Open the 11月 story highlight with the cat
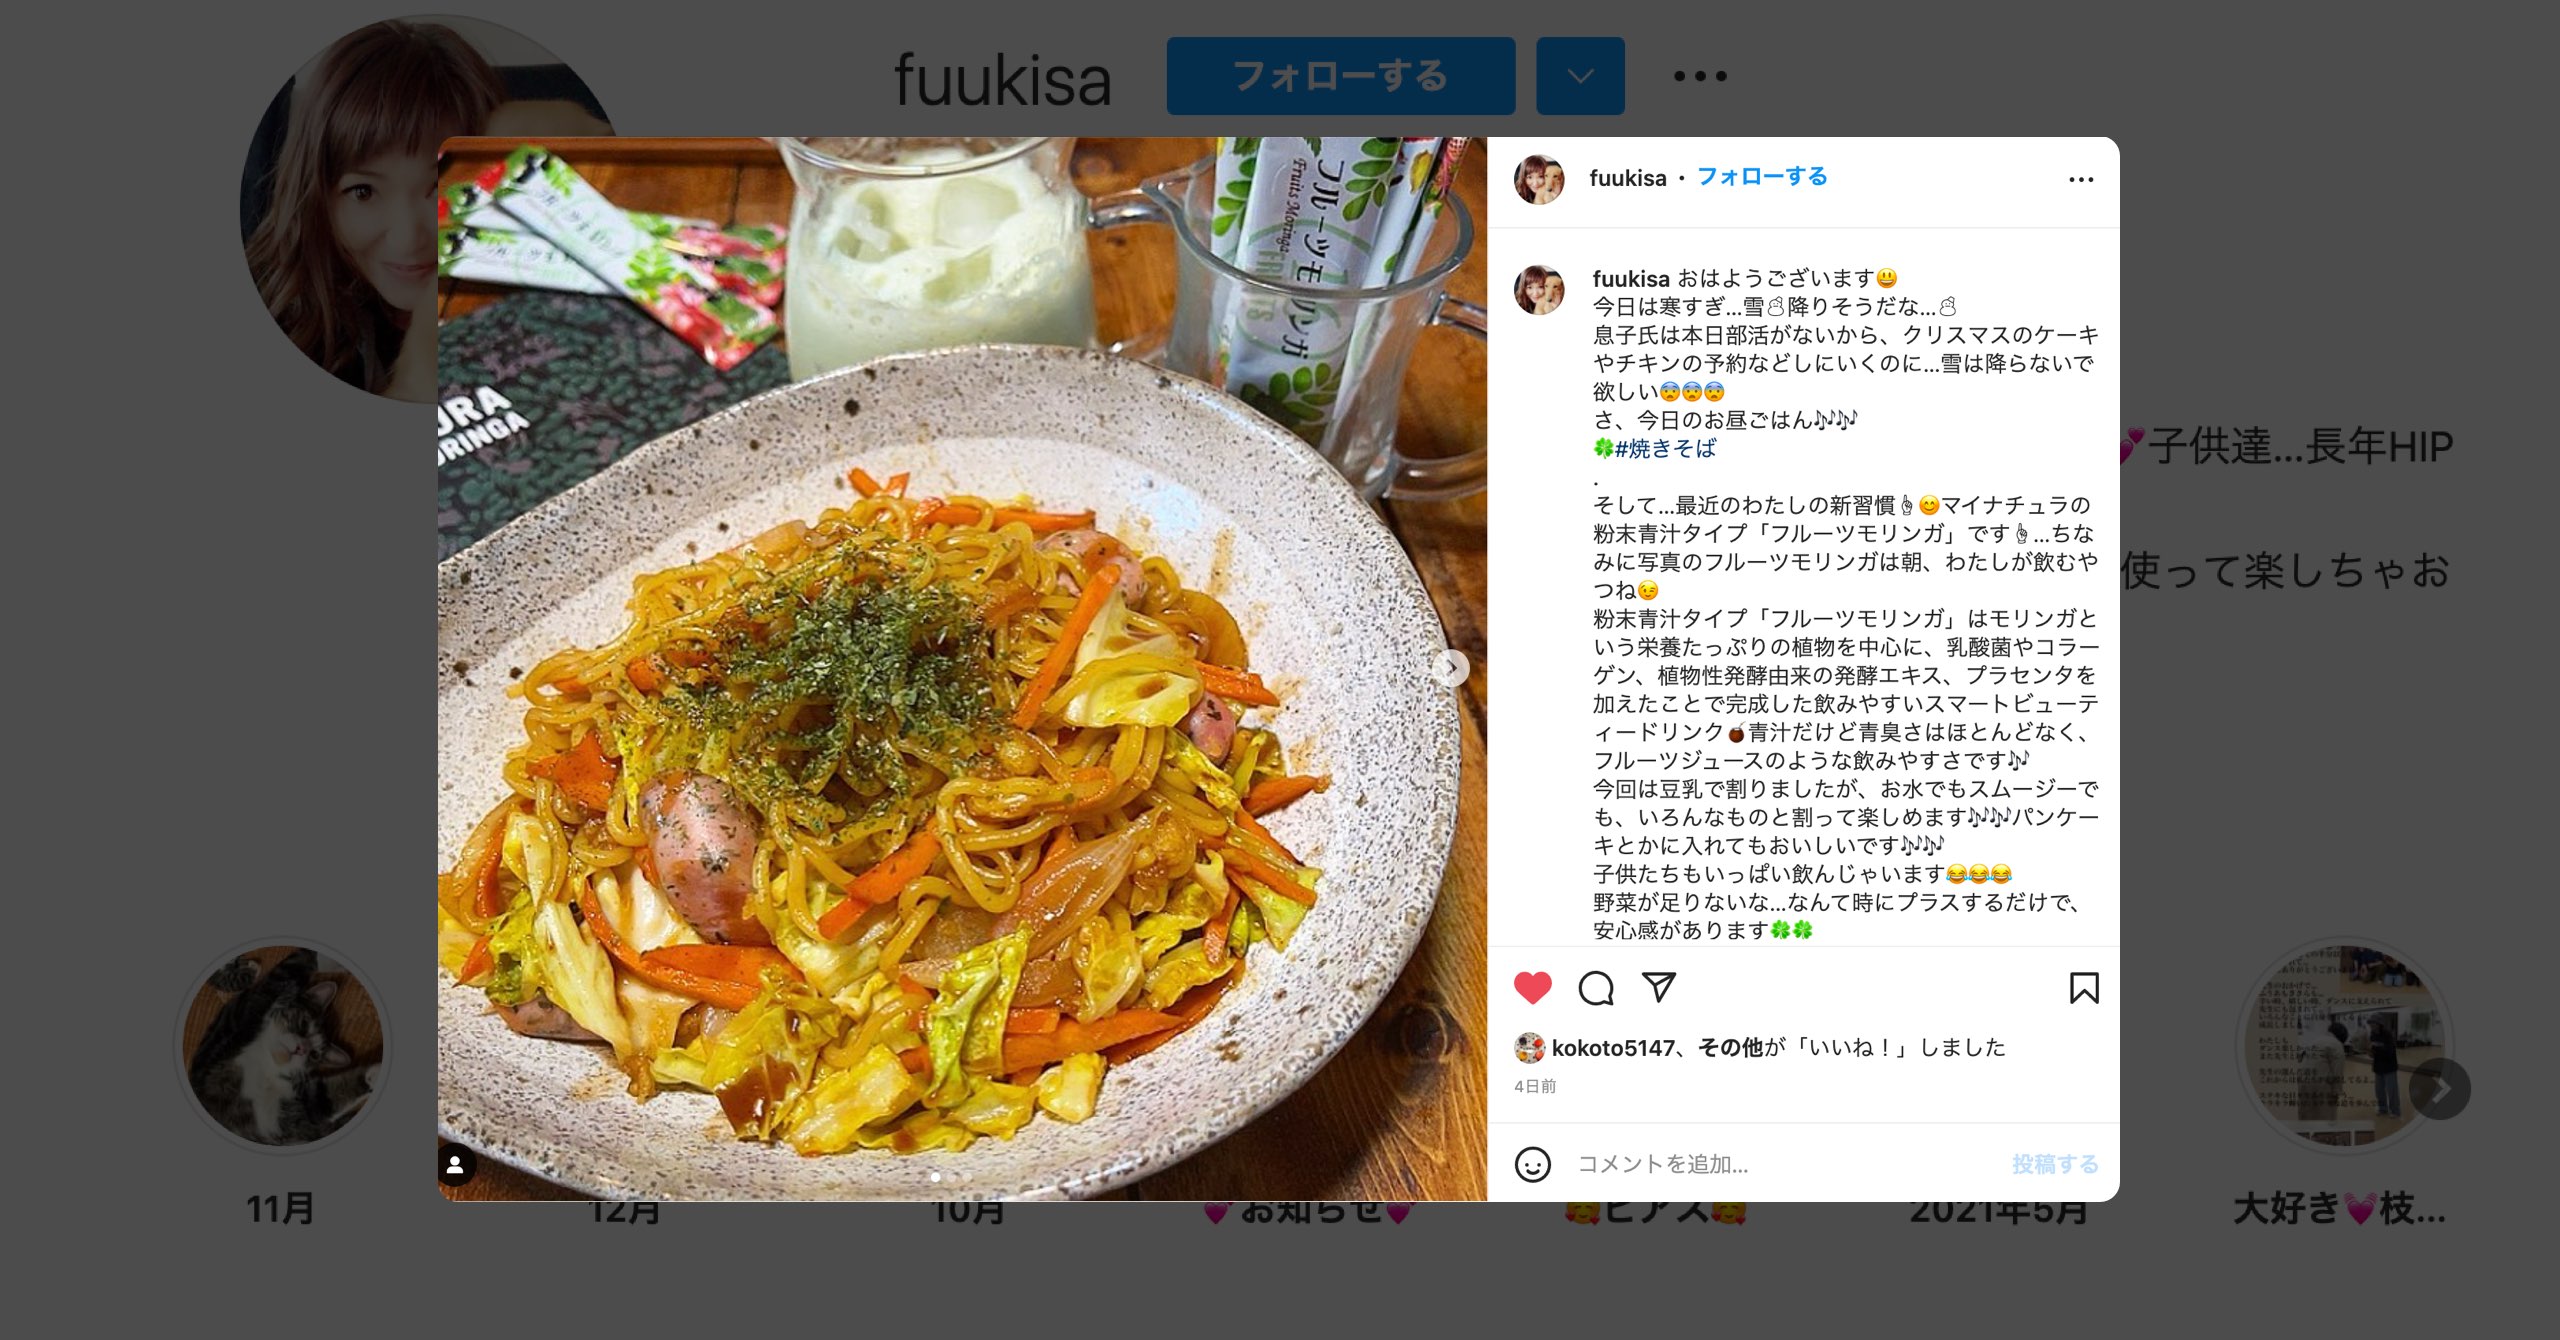Viewport: 2560px width, 1340px height. tap(283, 1045)
